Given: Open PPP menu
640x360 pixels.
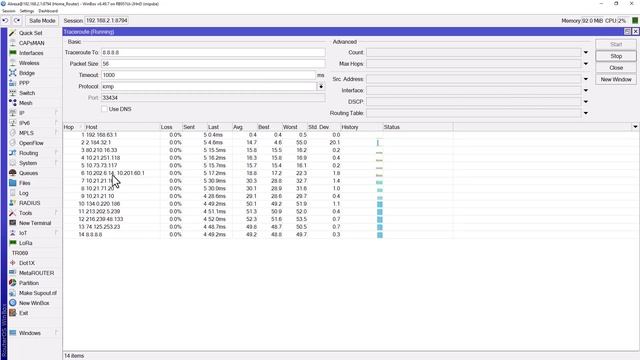Looking at the screenshot, I should 24,83.
